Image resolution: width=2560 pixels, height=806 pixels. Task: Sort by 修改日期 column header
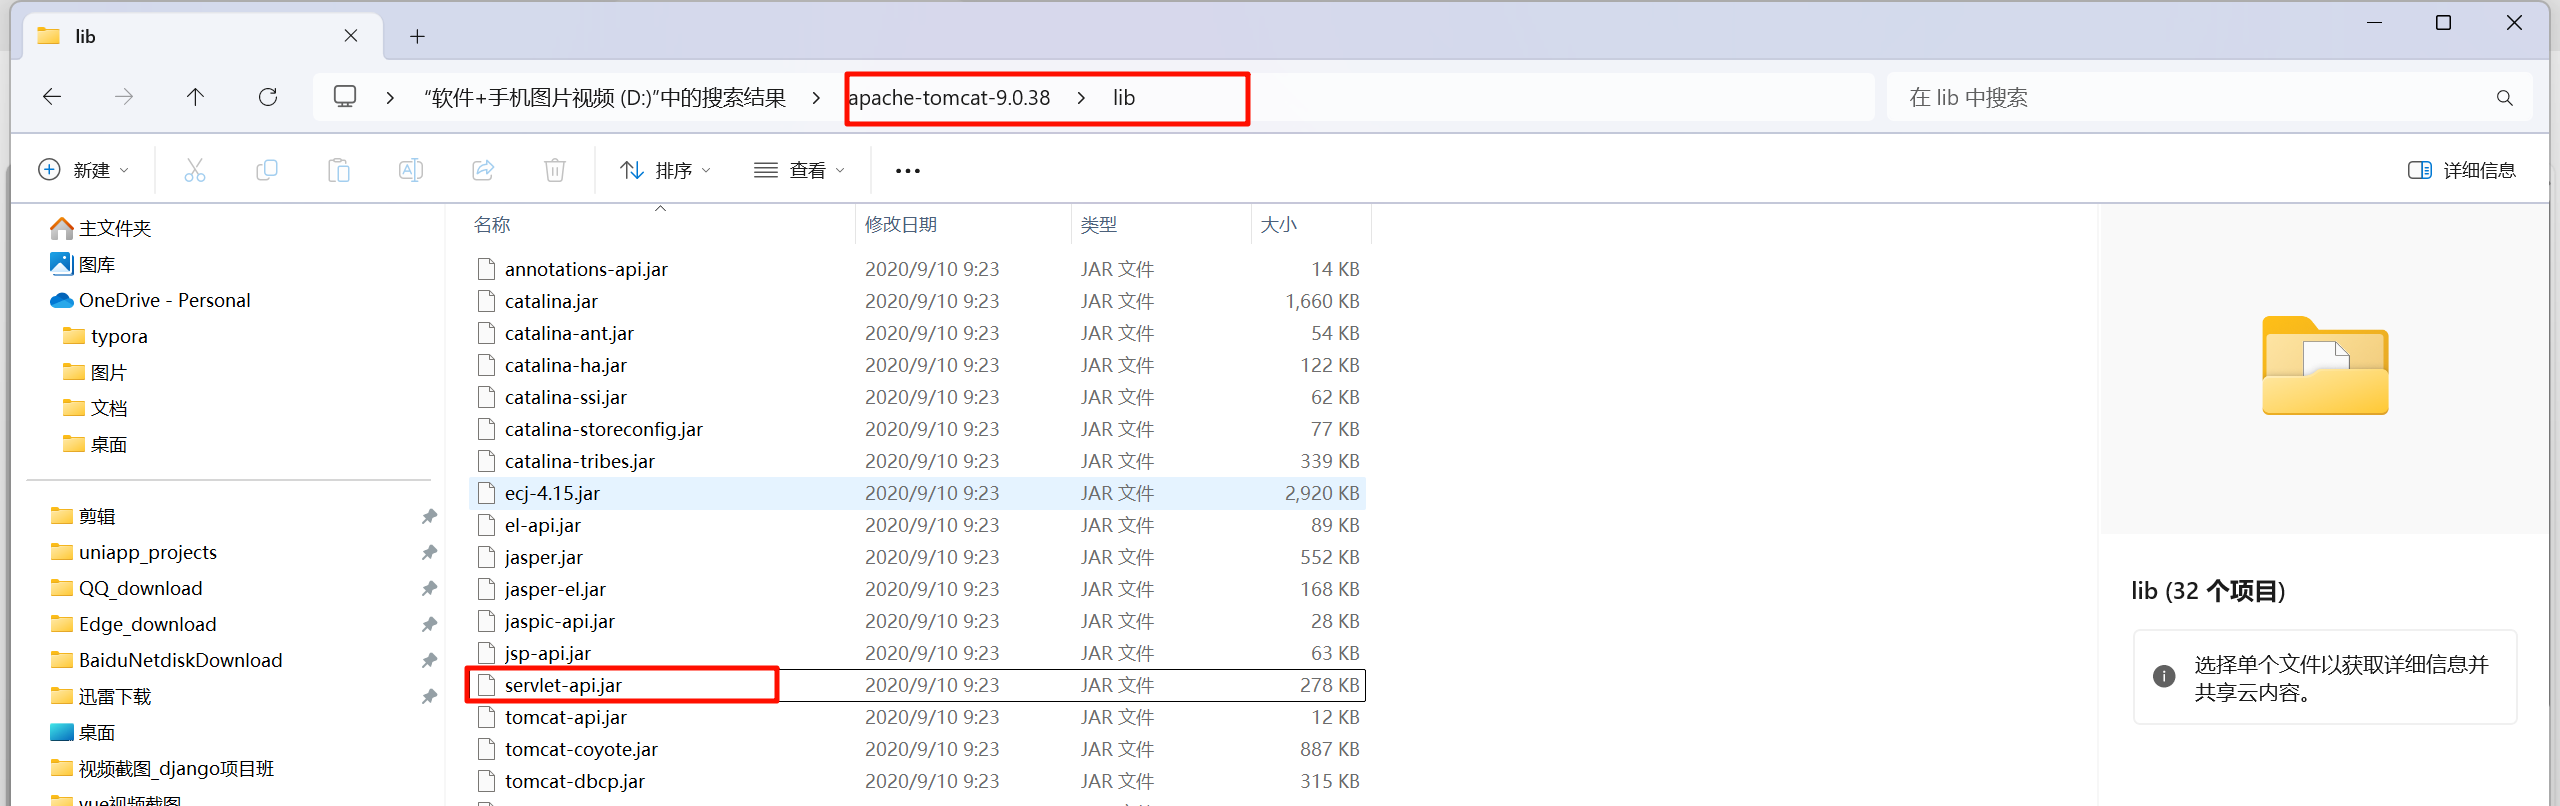(901, 225)
